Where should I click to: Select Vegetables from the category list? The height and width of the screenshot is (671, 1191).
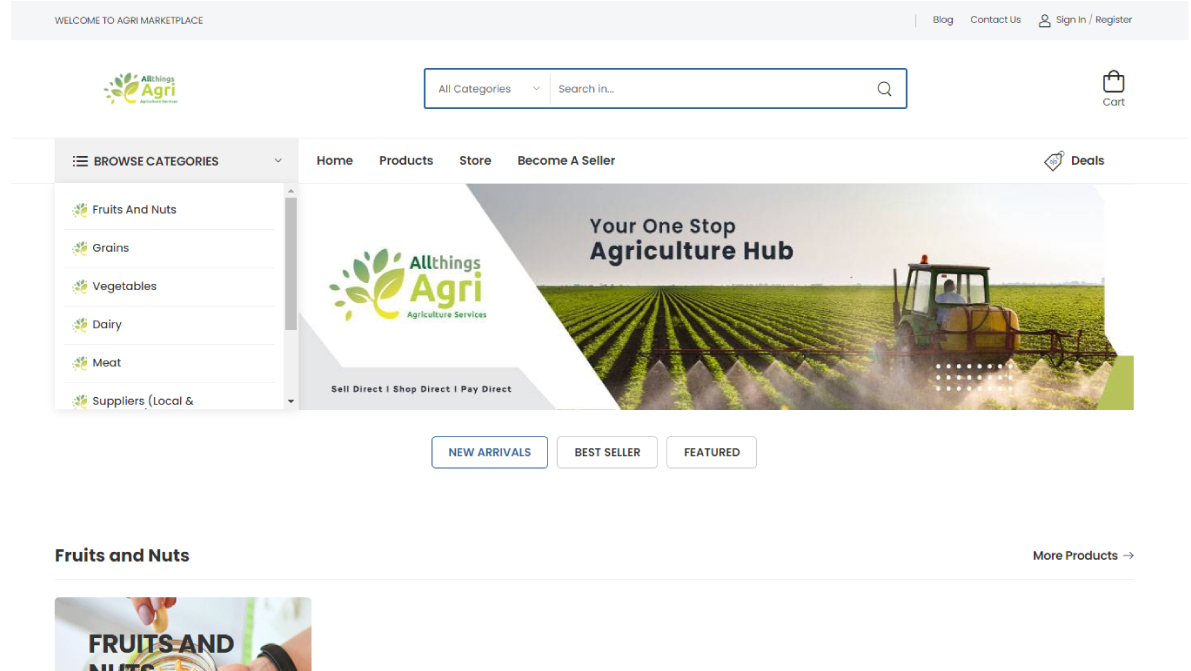pos(125,286)
